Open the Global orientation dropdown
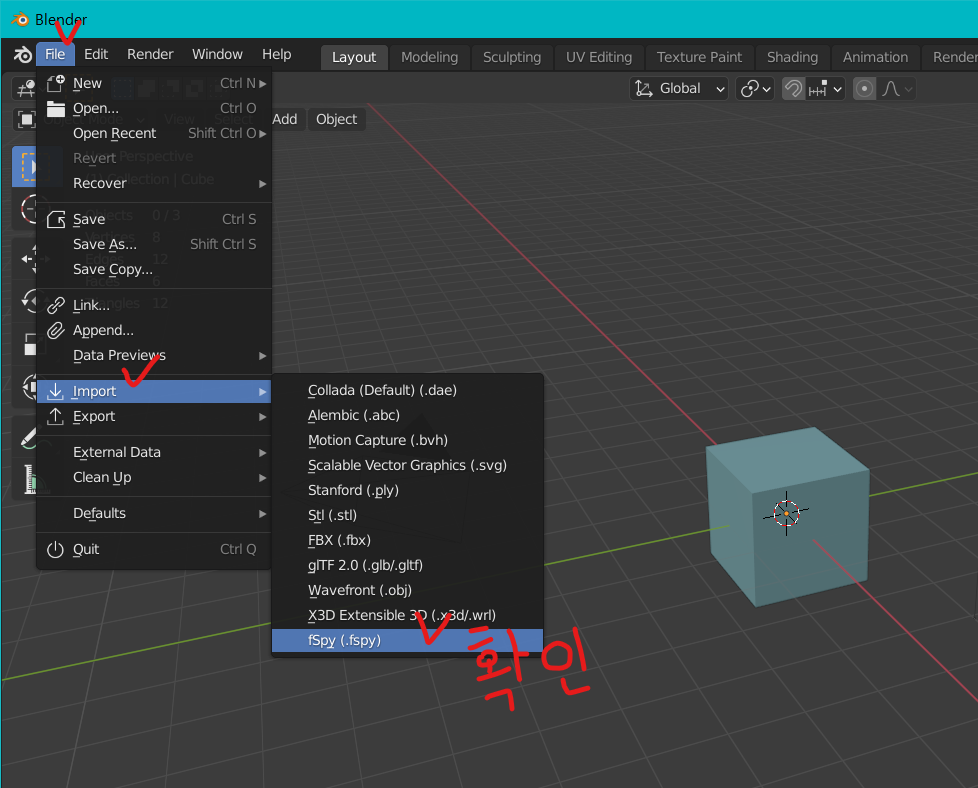 pos(679,89)
